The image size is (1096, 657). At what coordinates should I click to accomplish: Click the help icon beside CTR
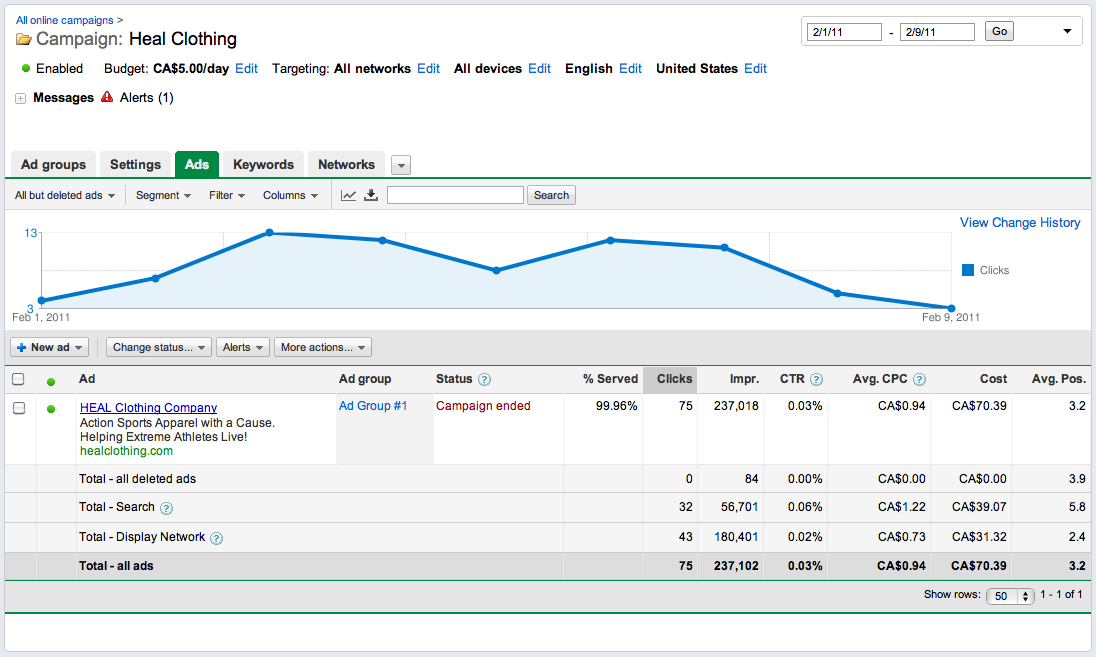(x=816, y=380)
